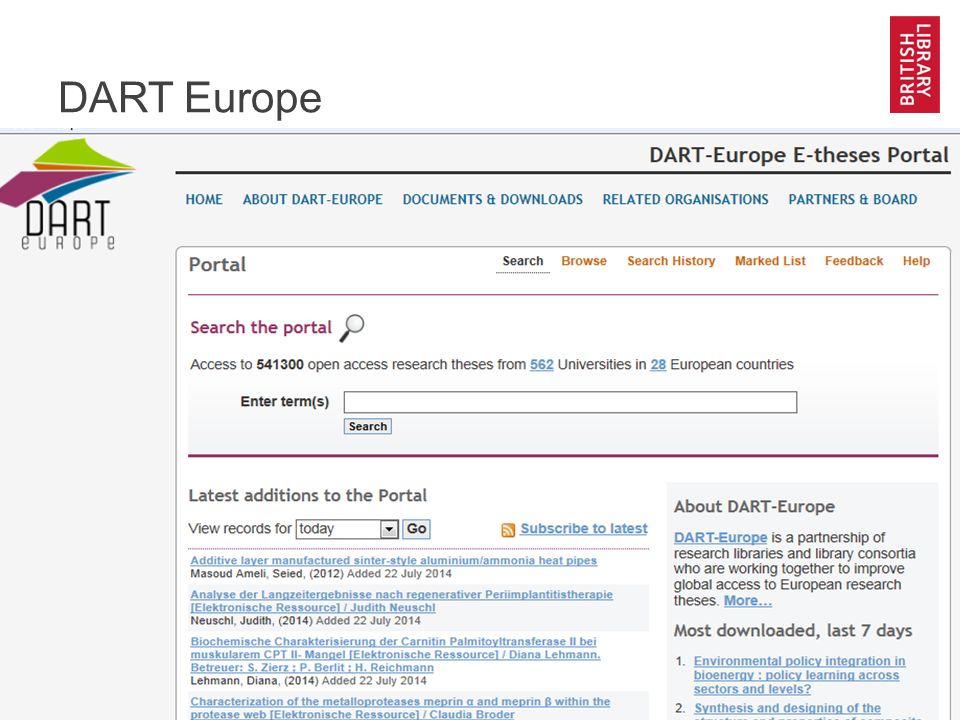
Task: Open Environmental policy integration in bioenergy link
Action: tap(799, 675)
